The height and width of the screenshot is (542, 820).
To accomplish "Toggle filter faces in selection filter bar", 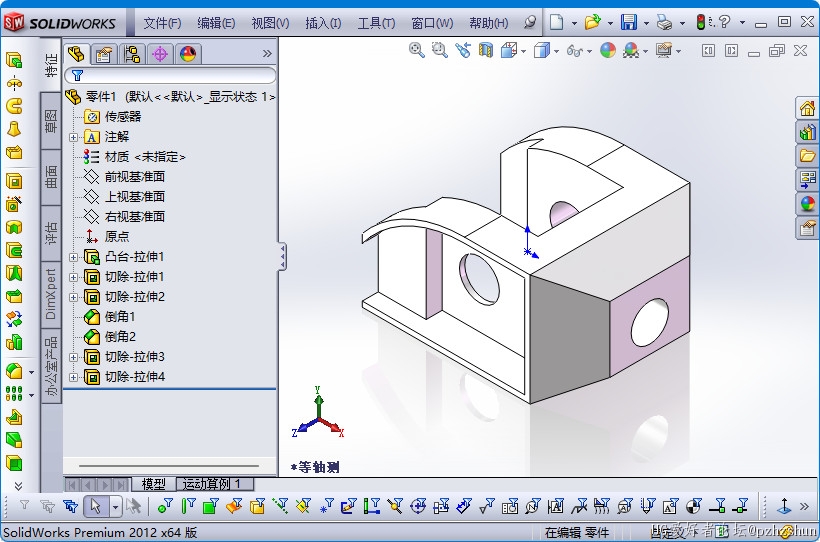I will pos(210,506).
